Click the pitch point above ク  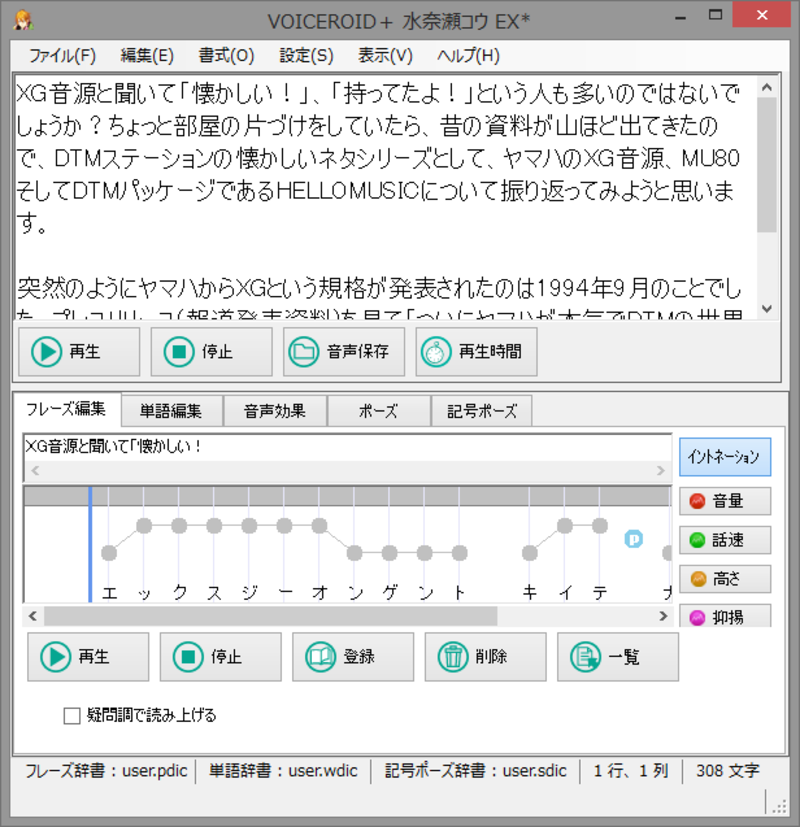(x=179, y=526)
